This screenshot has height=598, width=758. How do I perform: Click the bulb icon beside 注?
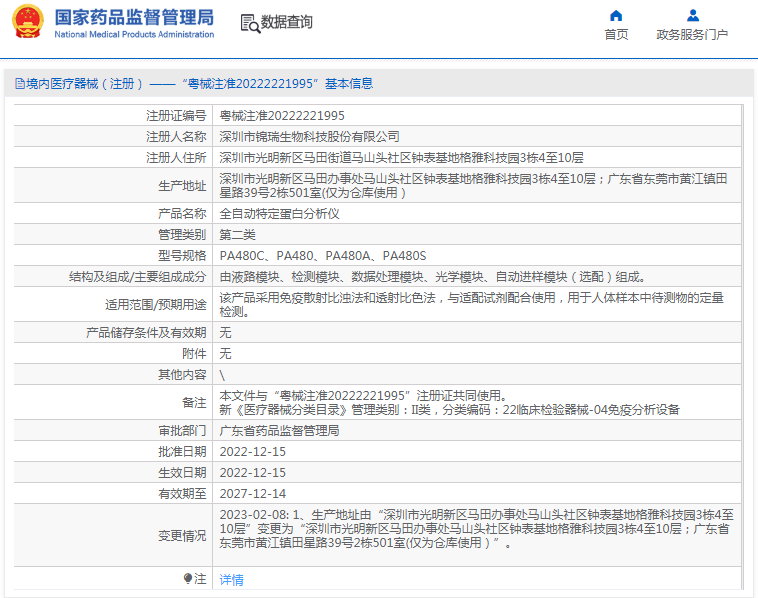pyautogui.click(x=188, y=578)
